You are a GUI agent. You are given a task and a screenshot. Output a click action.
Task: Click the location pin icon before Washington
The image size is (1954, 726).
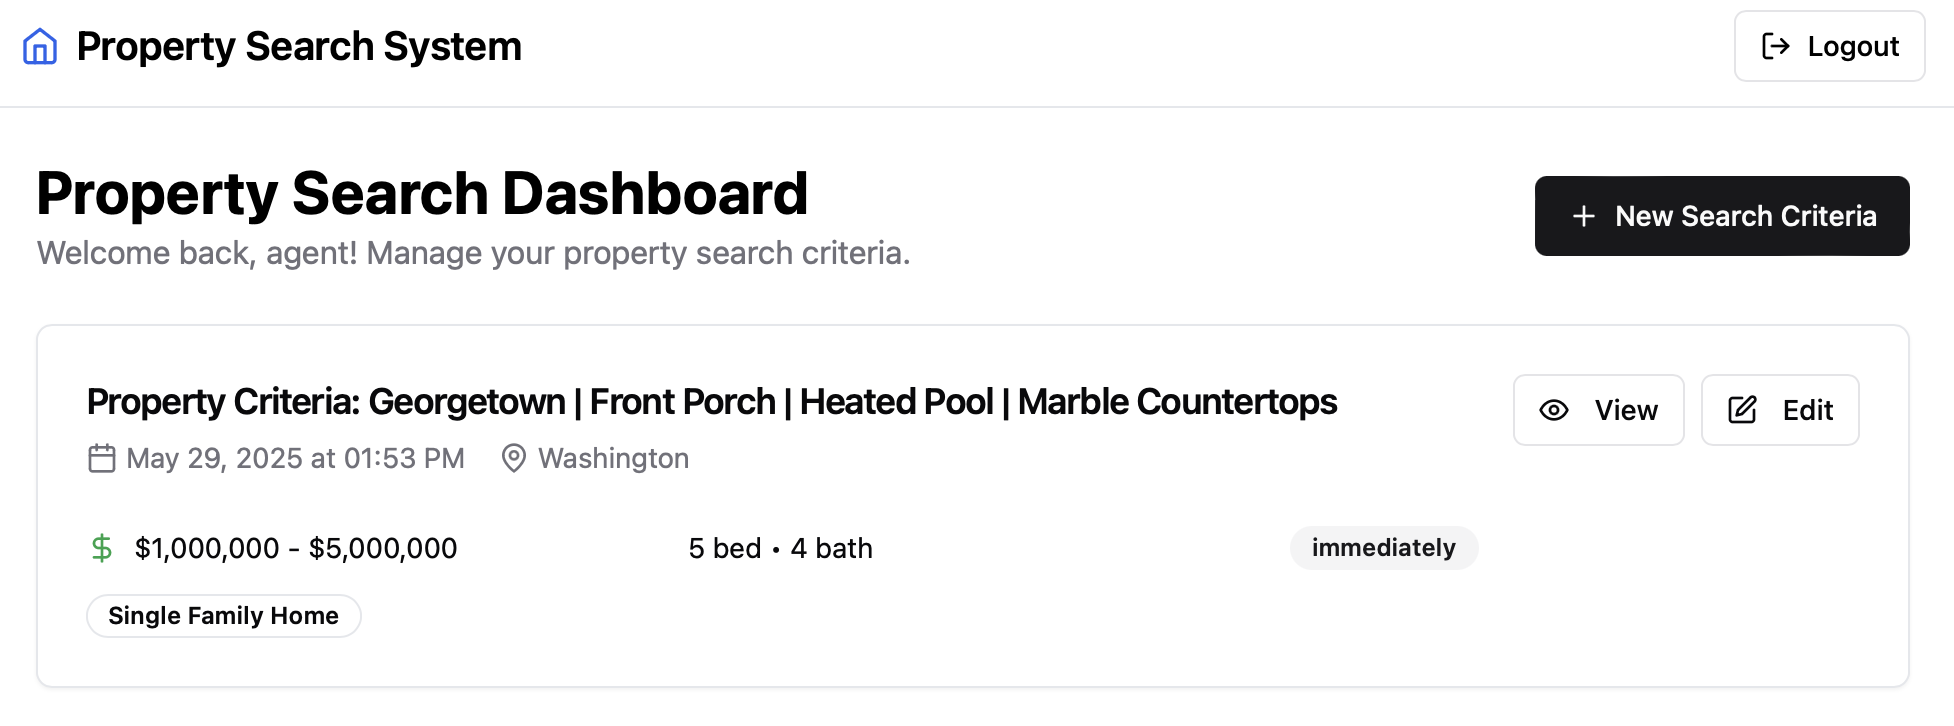(514, 458)
